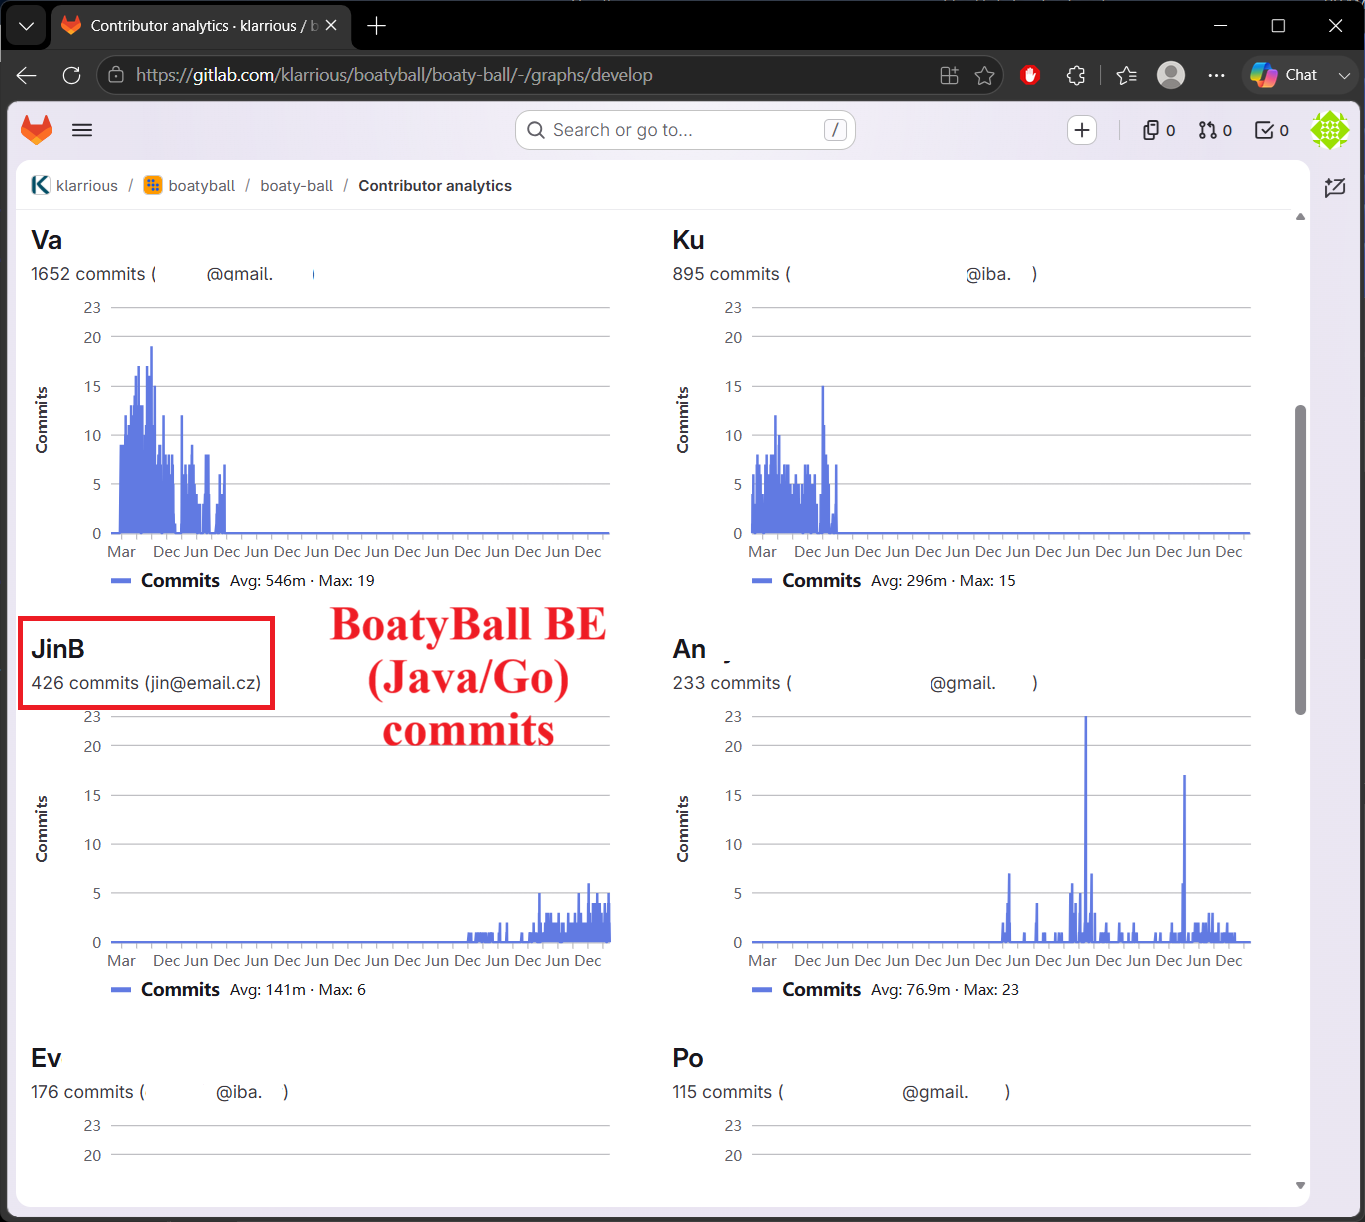Click the 176 commits text
1365x1222 pixels.
pos(82,1092)
